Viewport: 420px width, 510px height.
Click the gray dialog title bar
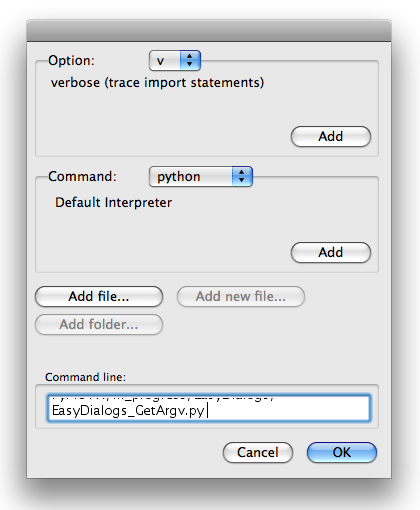pos(209,31)
